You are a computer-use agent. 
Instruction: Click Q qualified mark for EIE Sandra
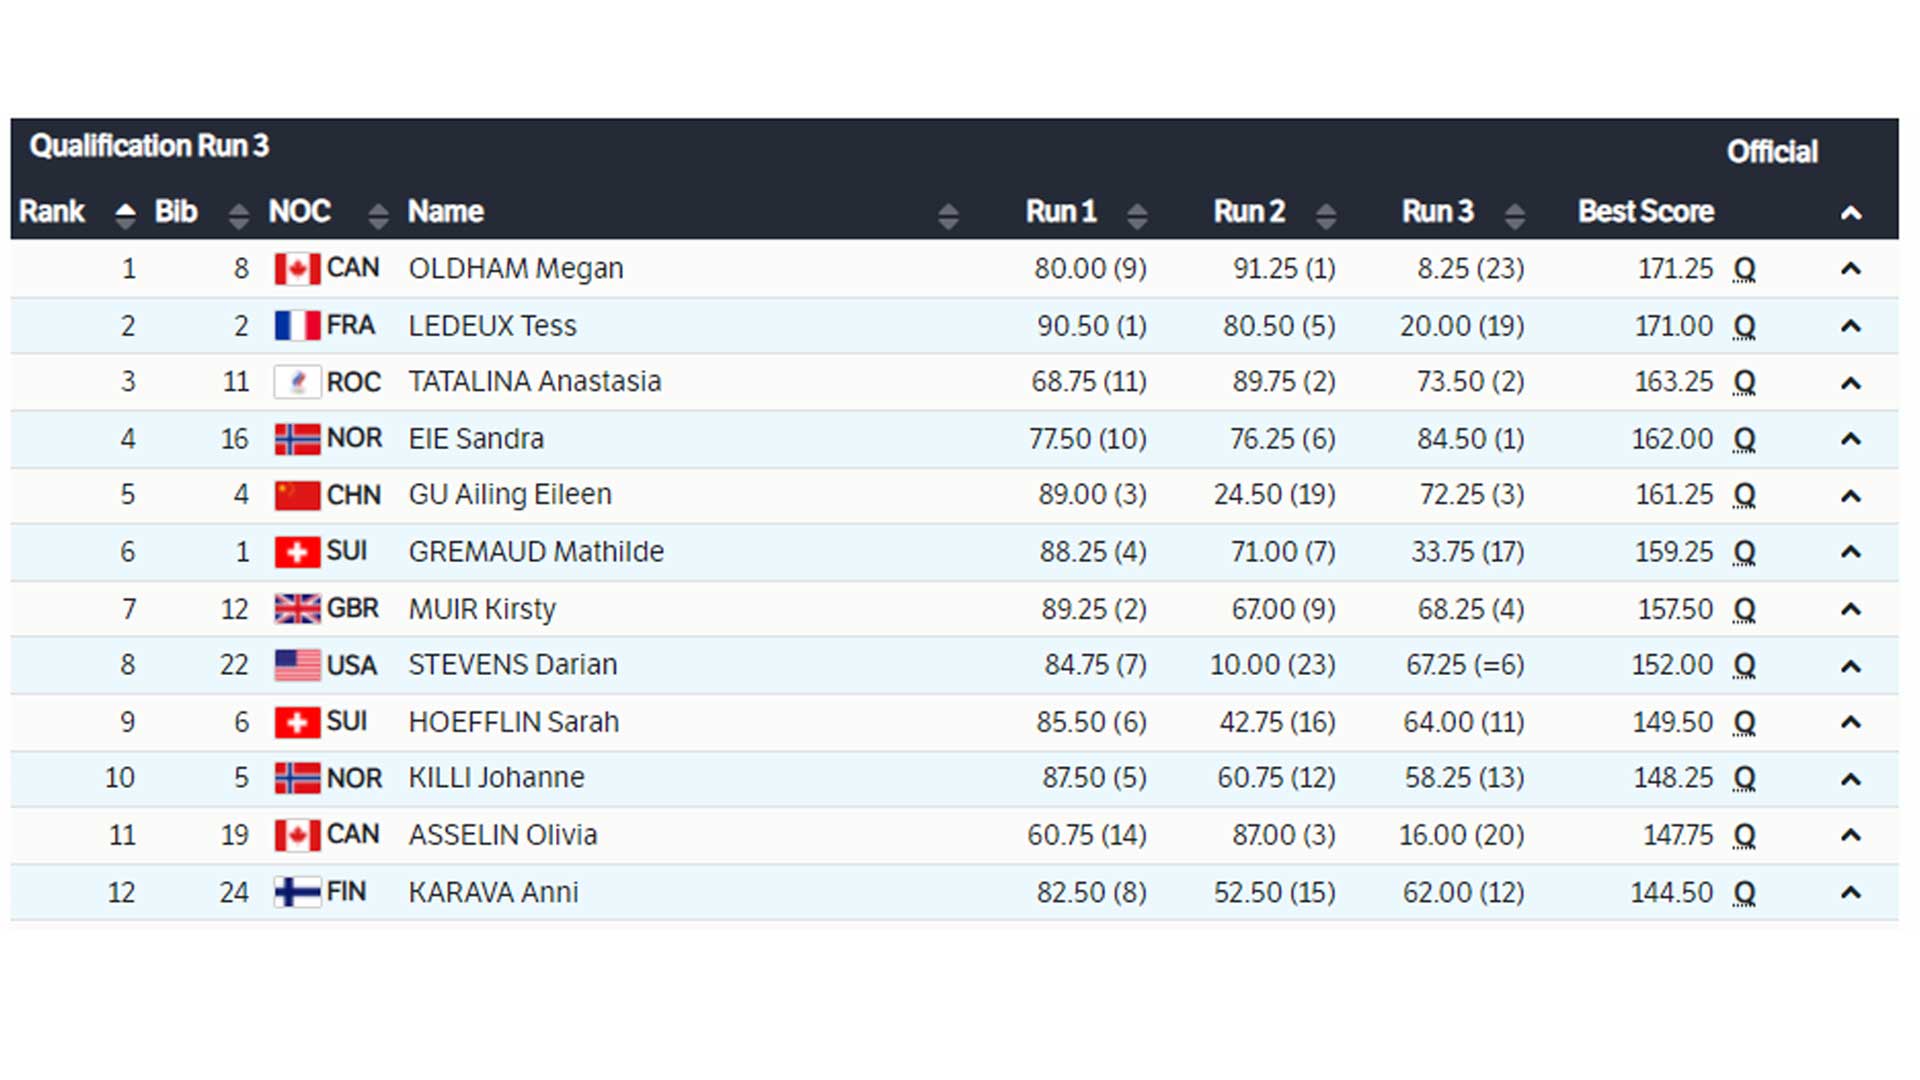coord(1744,440)
